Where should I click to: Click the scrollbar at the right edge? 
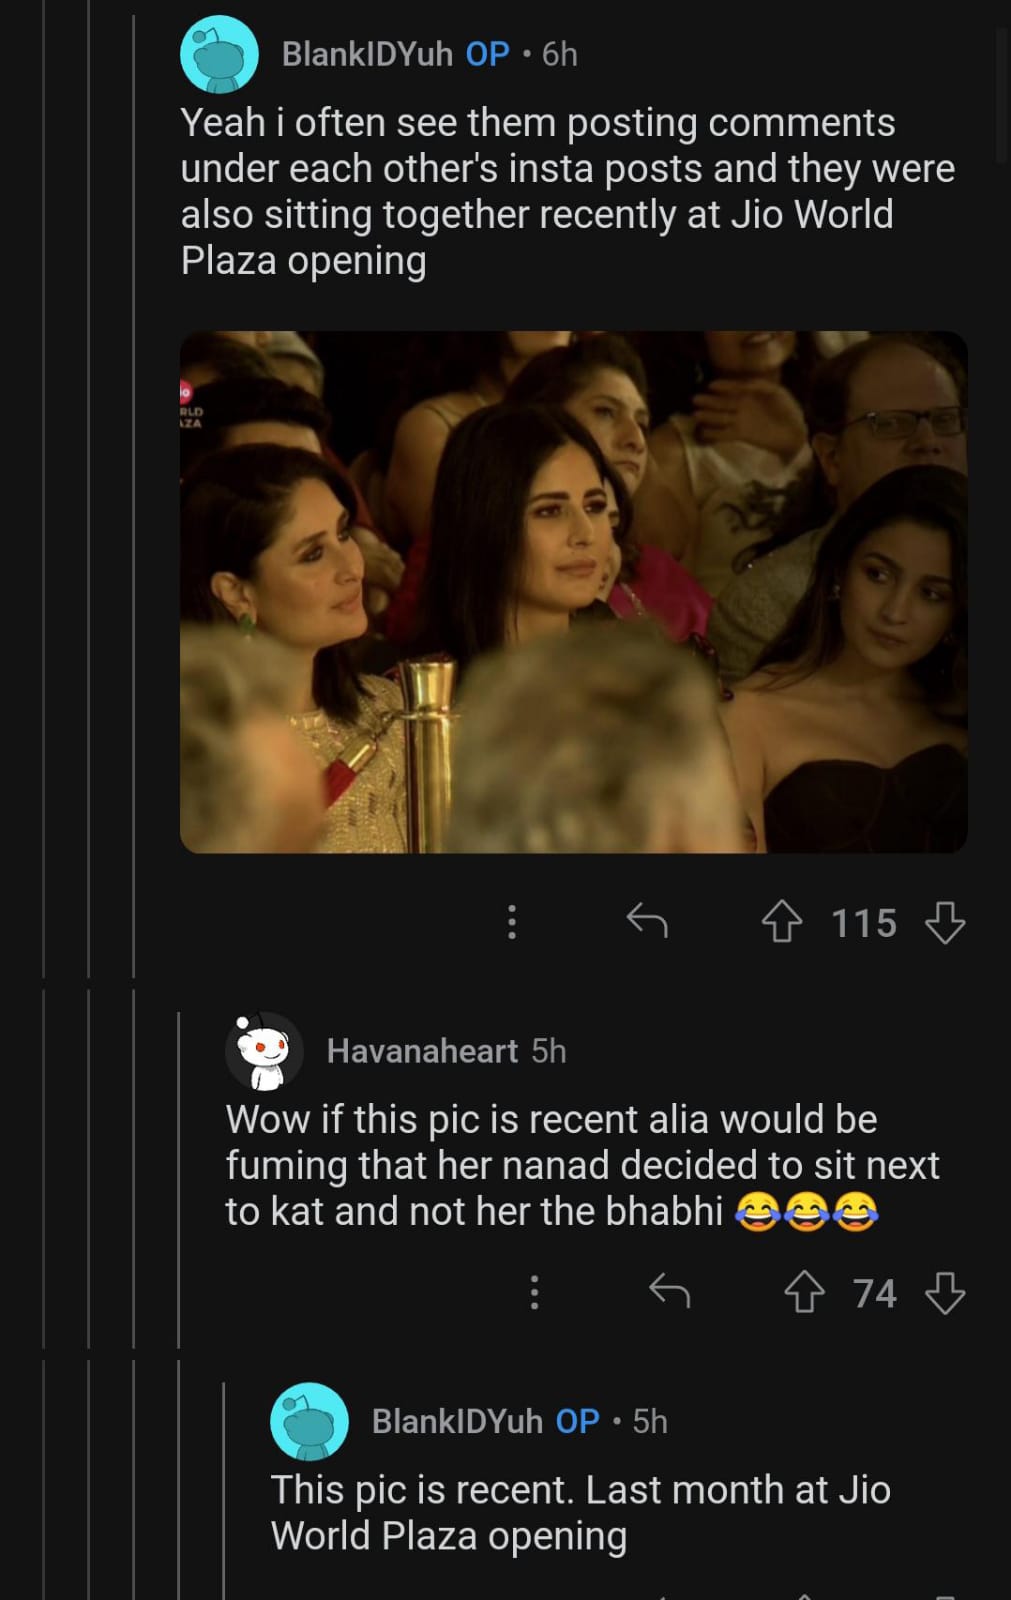1003,95
